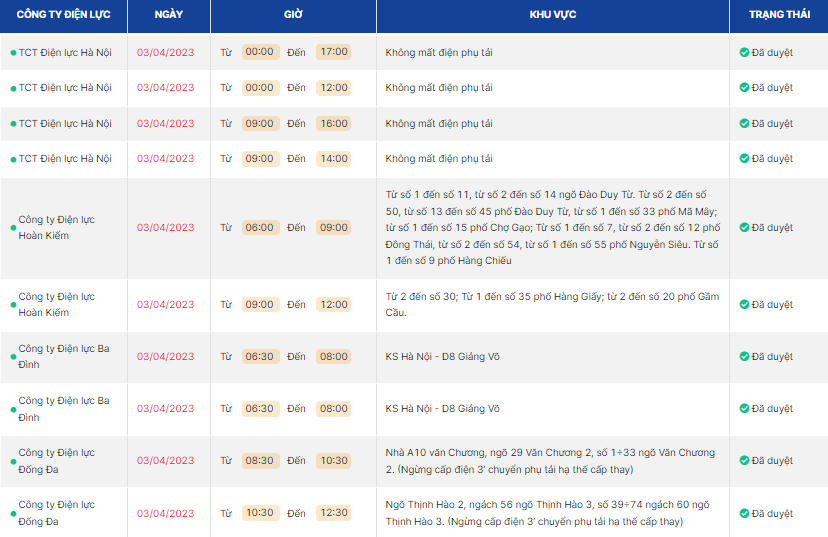This screenshot has width=828, height=537.
Task: Click the KHU VỰC column header
Action: (552, 15)
